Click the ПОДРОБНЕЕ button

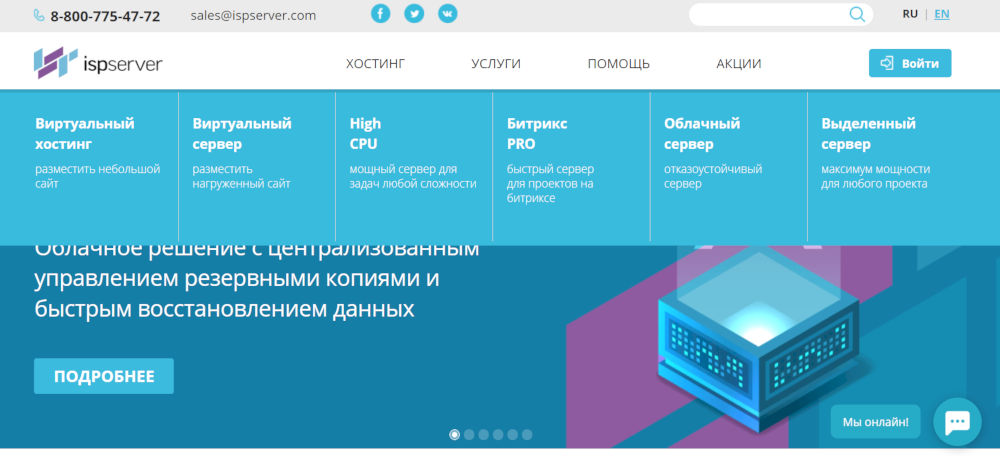click(104, 376)
